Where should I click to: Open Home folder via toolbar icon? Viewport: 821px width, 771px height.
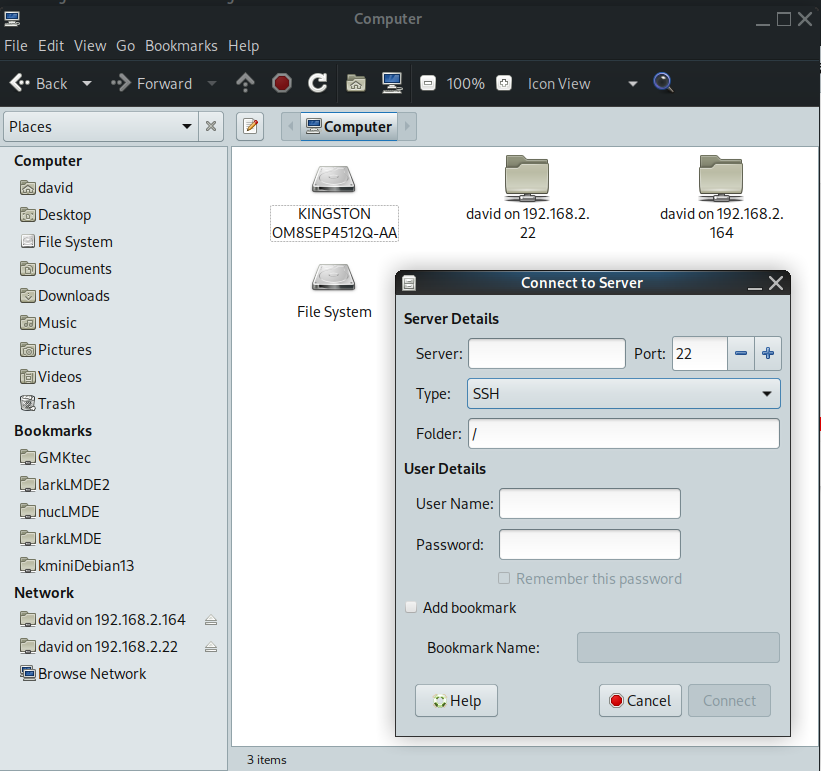[x=355, y=83]
